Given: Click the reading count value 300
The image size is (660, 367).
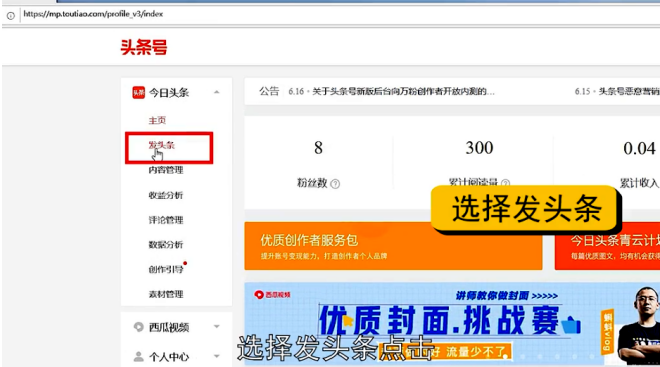Looking at the screenshot, I should [x=479, y=148].
